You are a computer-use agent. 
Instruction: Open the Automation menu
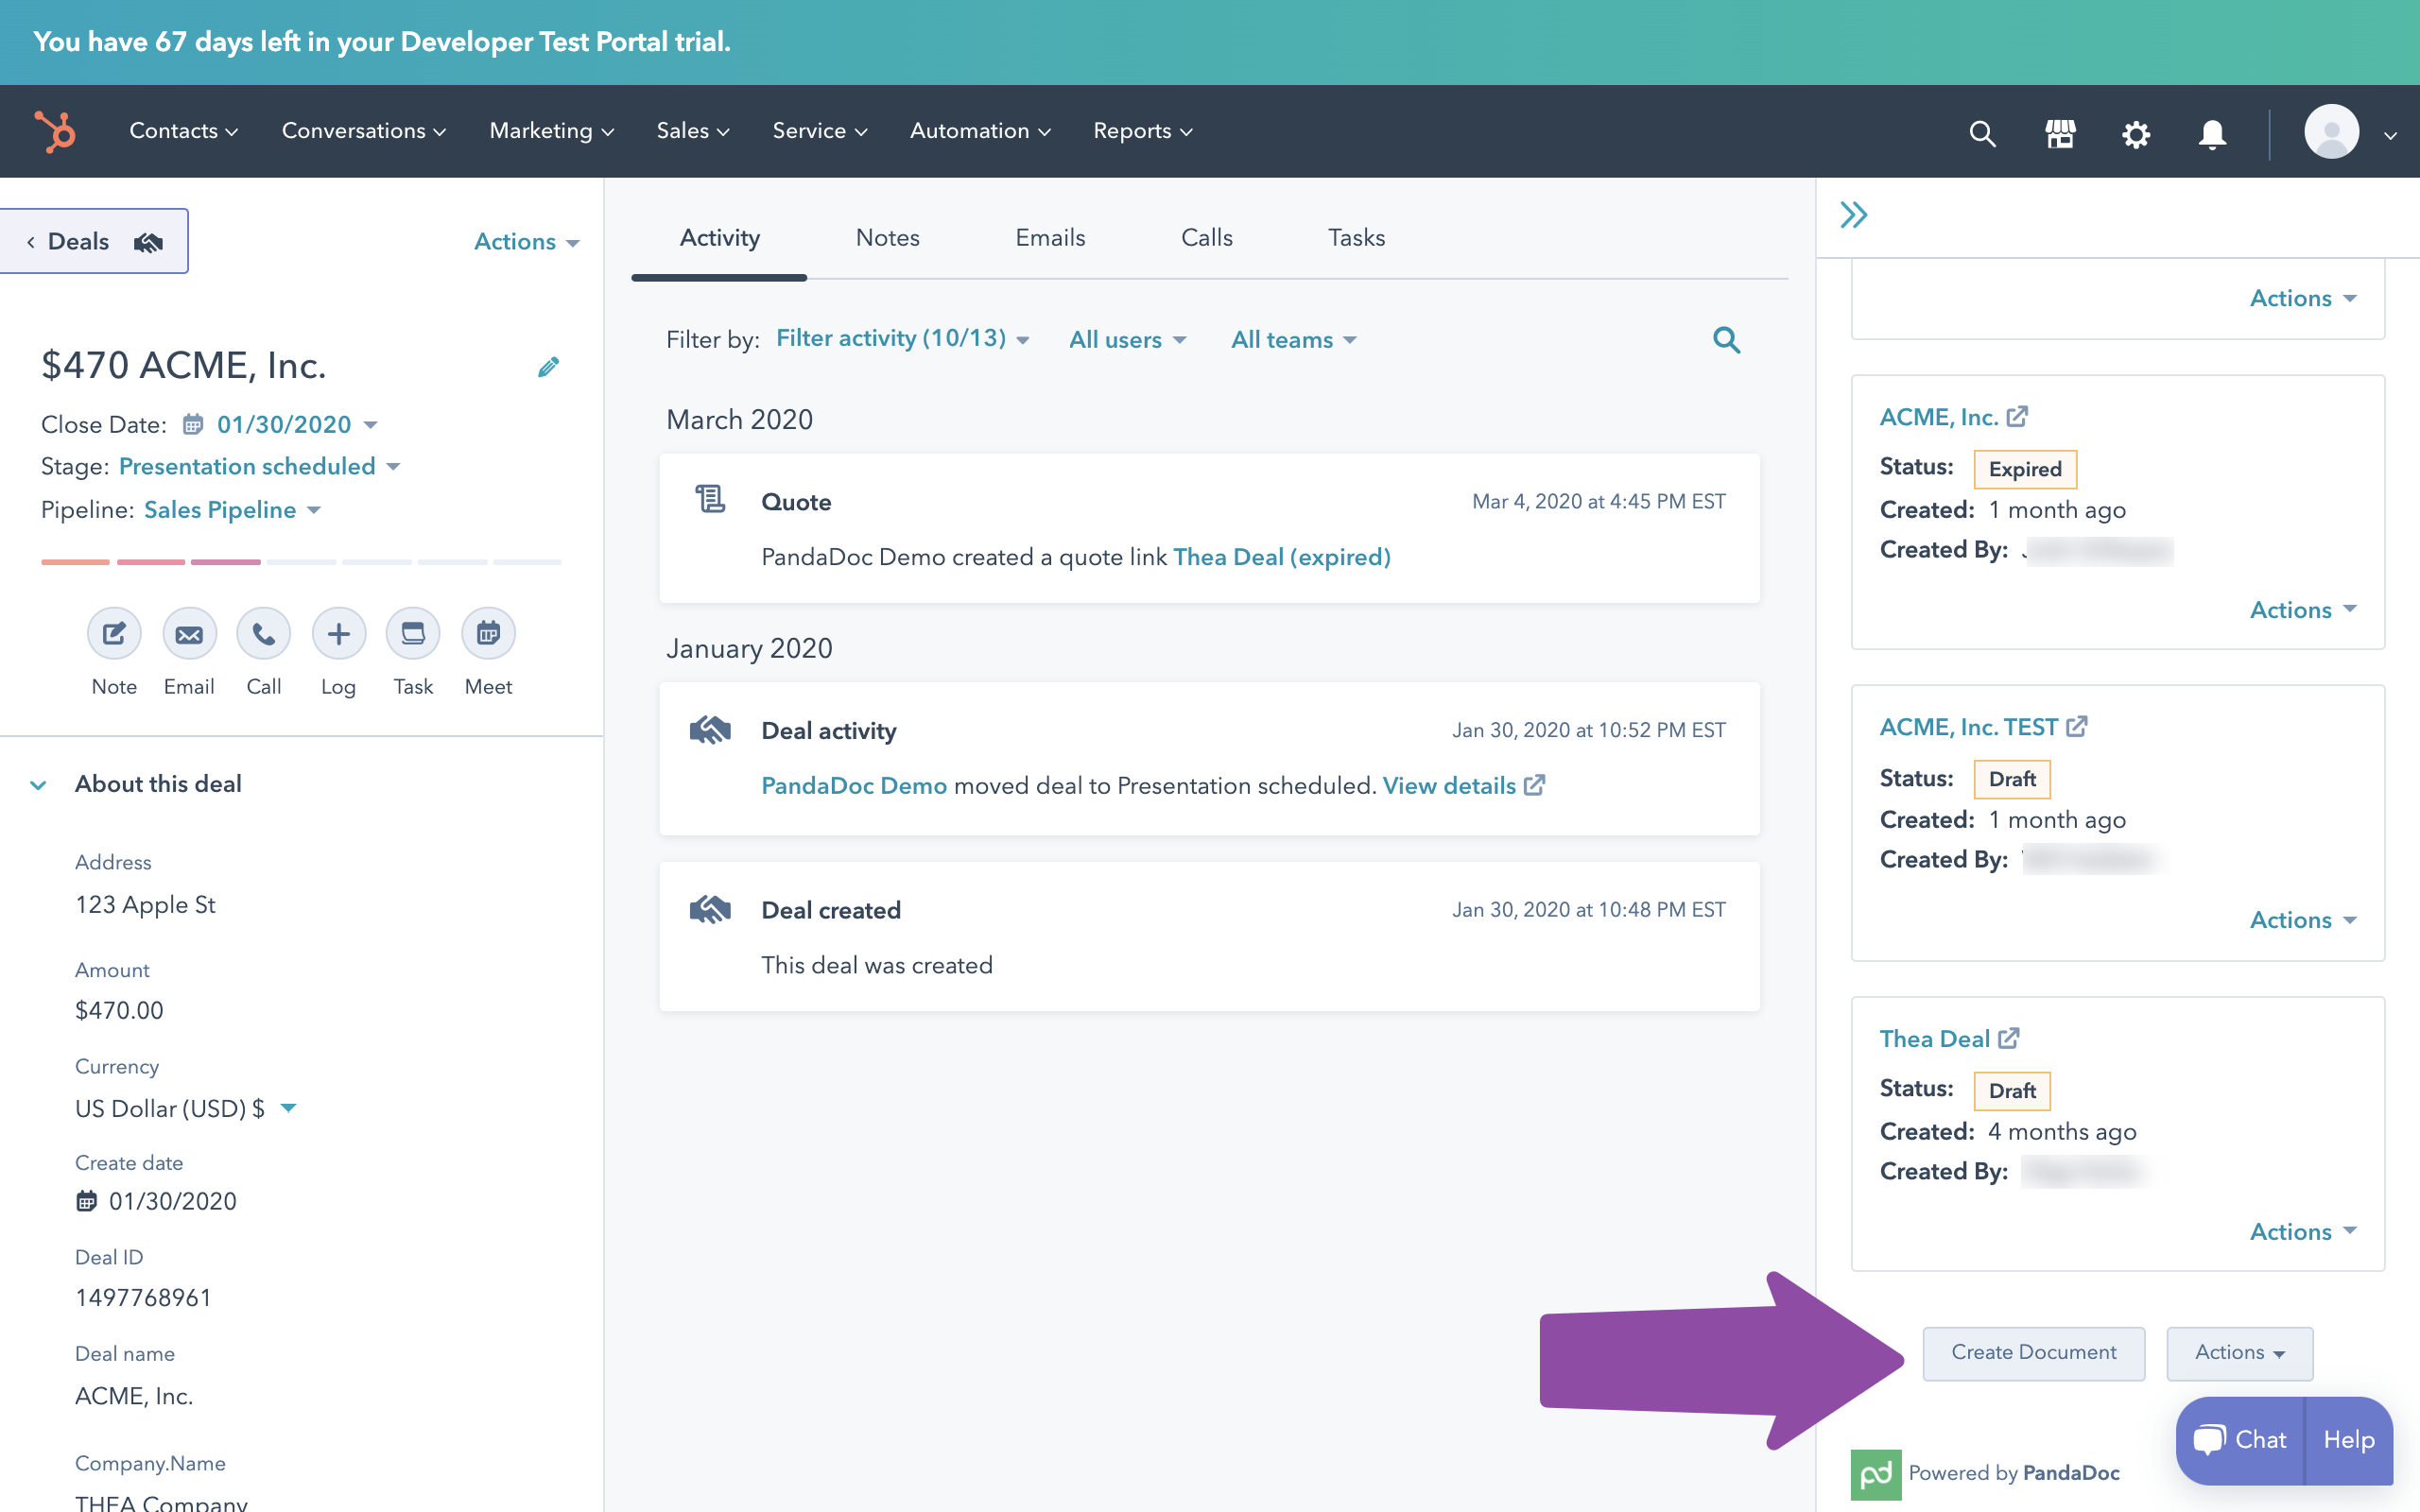(980, 131)
